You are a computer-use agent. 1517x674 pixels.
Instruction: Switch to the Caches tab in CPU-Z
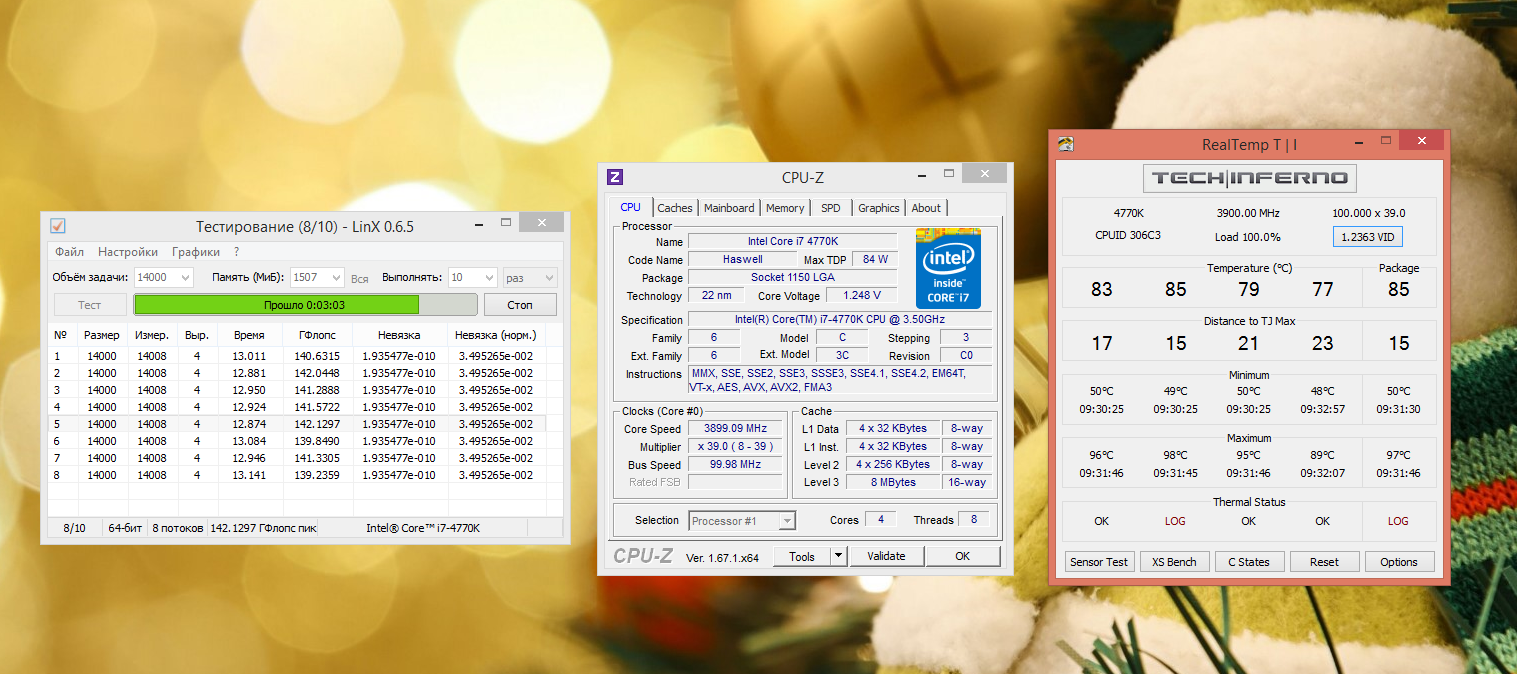tap(675, 208)
